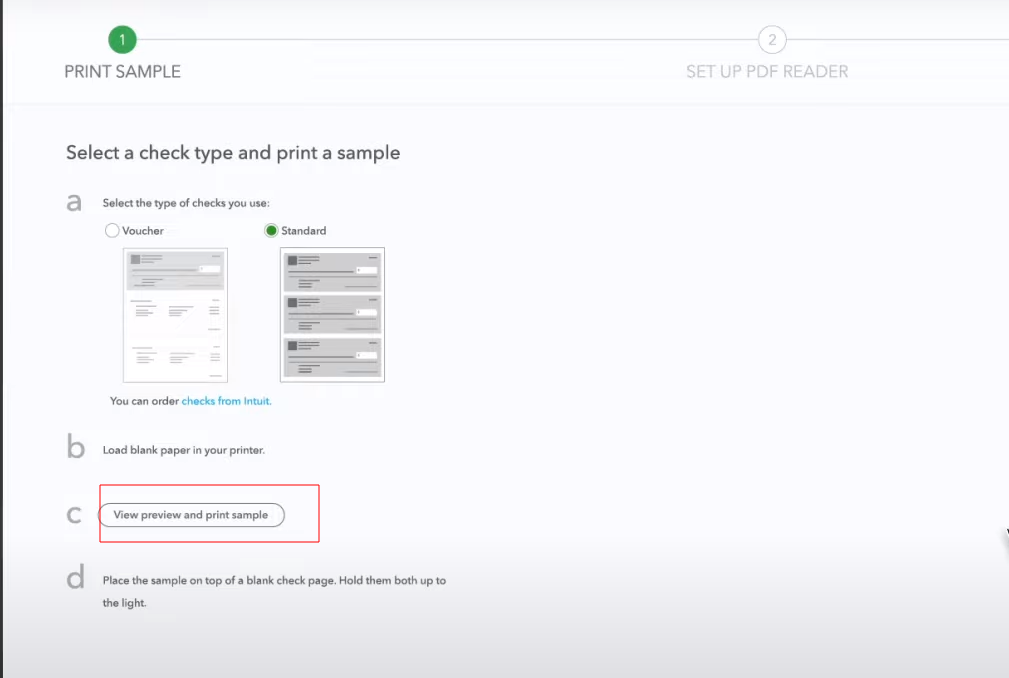Select the Standard check type radio button
Image resolution: width=1009 pixels, height=678 pixels.
(271, 230)
